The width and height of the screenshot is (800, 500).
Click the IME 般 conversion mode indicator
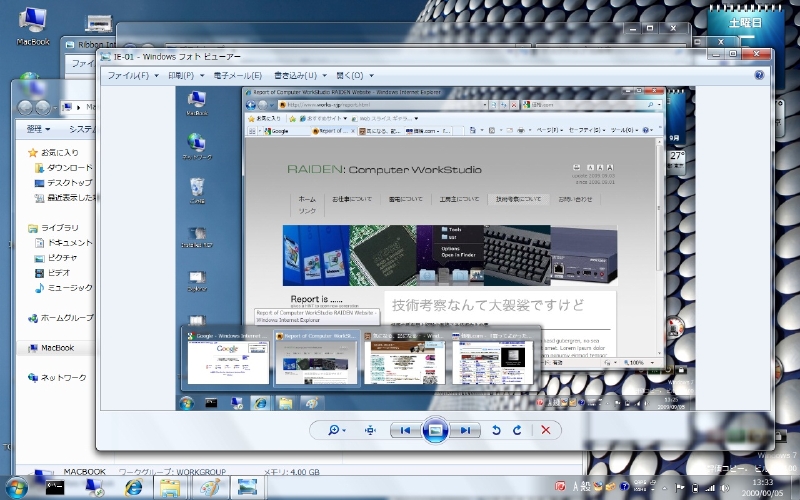[x=585, y=487]
